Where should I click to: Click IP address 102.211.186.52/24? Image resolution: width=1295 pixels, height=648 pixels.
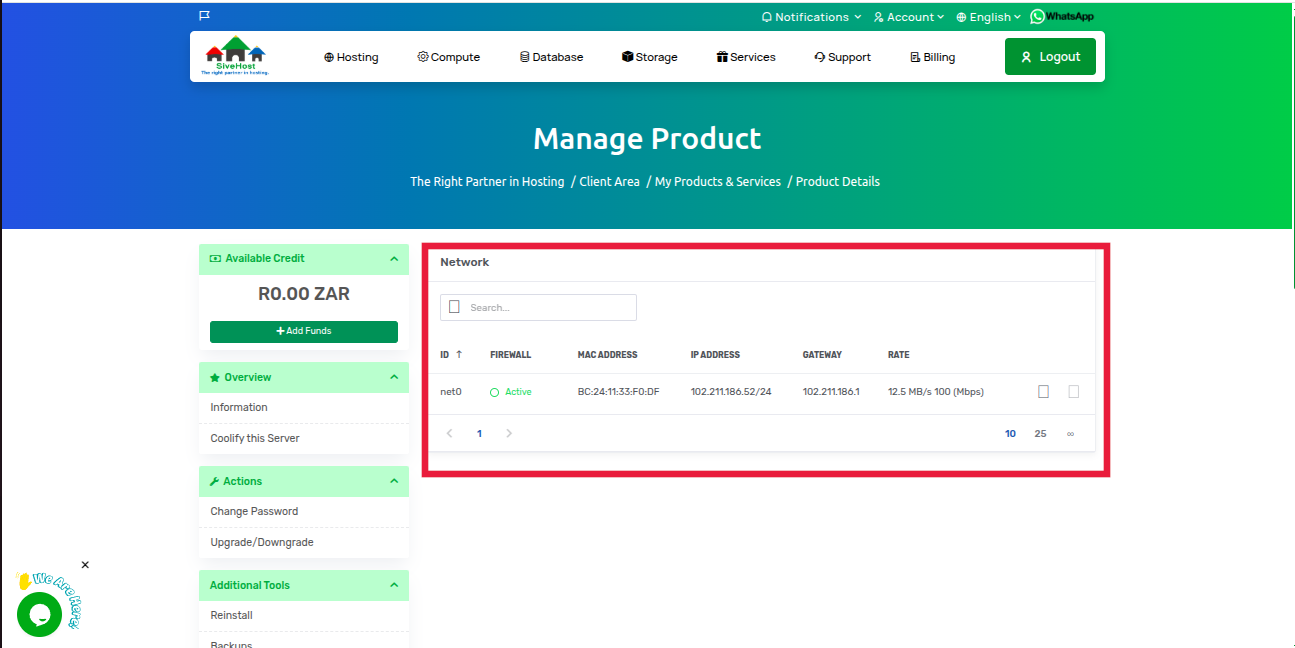[x=731, y=392]
